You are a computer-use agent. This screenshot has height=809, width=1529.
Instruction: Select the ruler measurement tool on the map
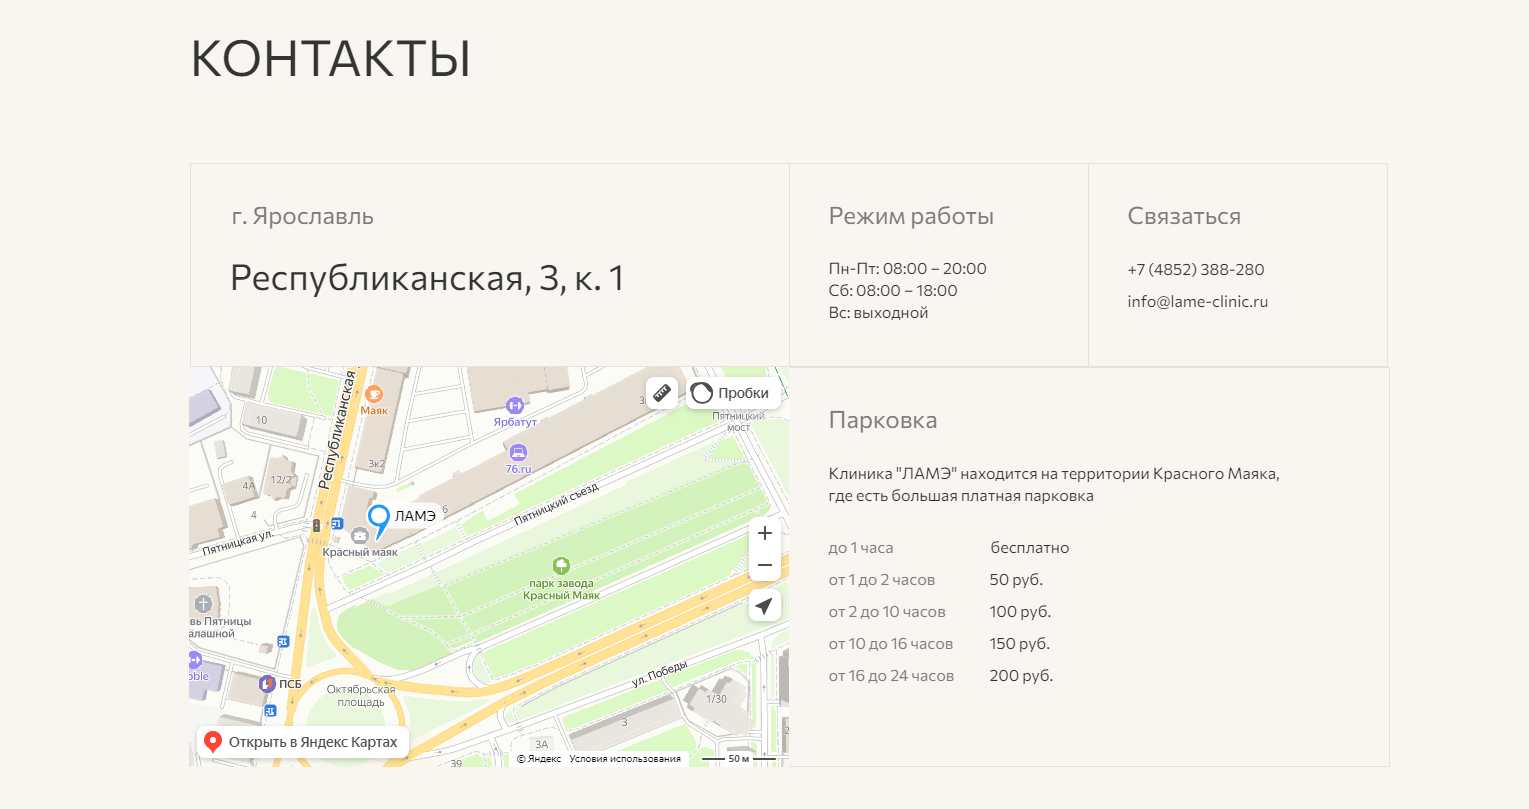[661, 393]
